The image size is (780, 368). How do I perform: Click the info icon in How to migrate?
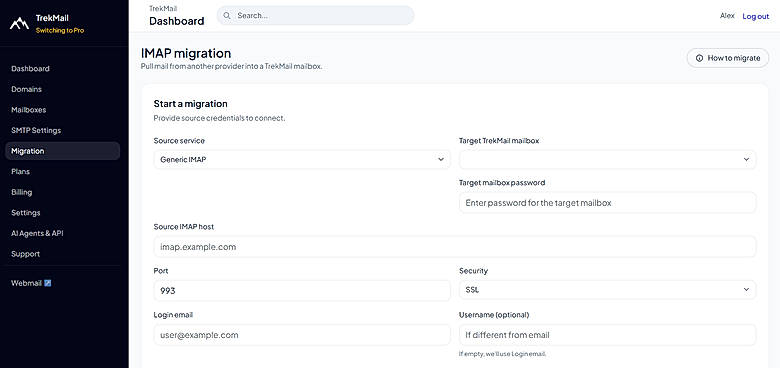699,58
